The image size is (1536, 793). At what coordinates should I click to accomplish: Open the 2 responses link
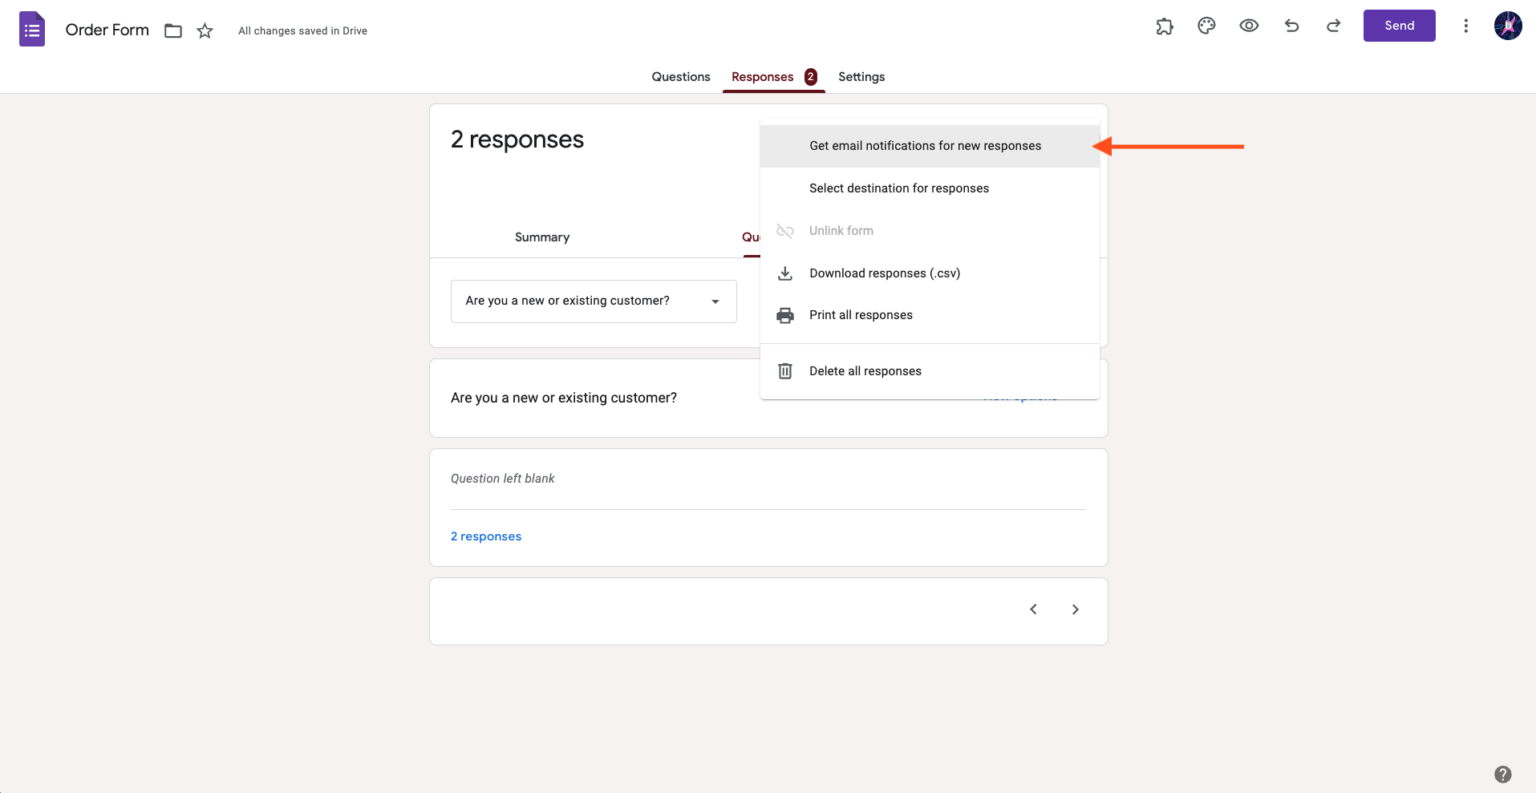tap(486, 535)
